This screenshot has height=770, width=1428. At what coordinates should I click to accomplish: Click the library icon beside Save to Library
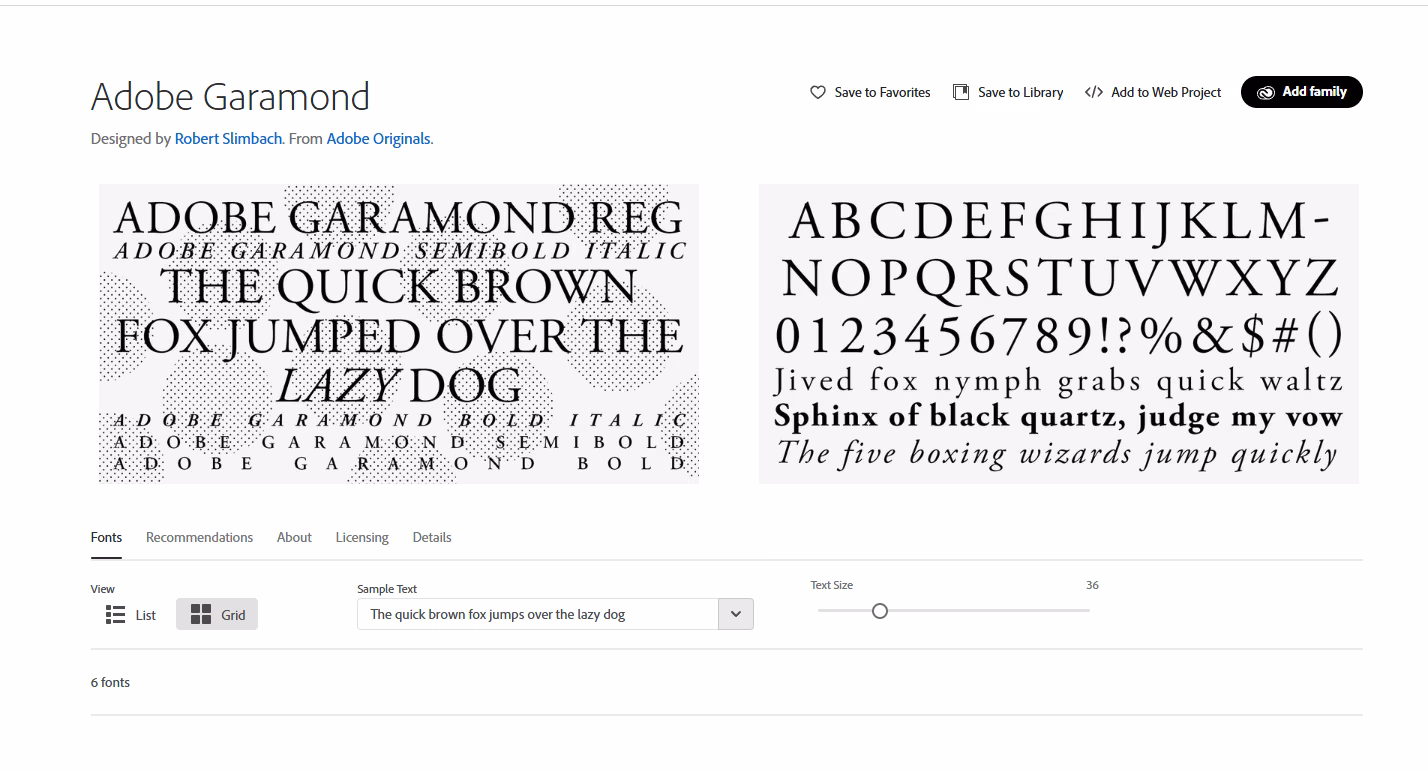(x=961, y=92)
